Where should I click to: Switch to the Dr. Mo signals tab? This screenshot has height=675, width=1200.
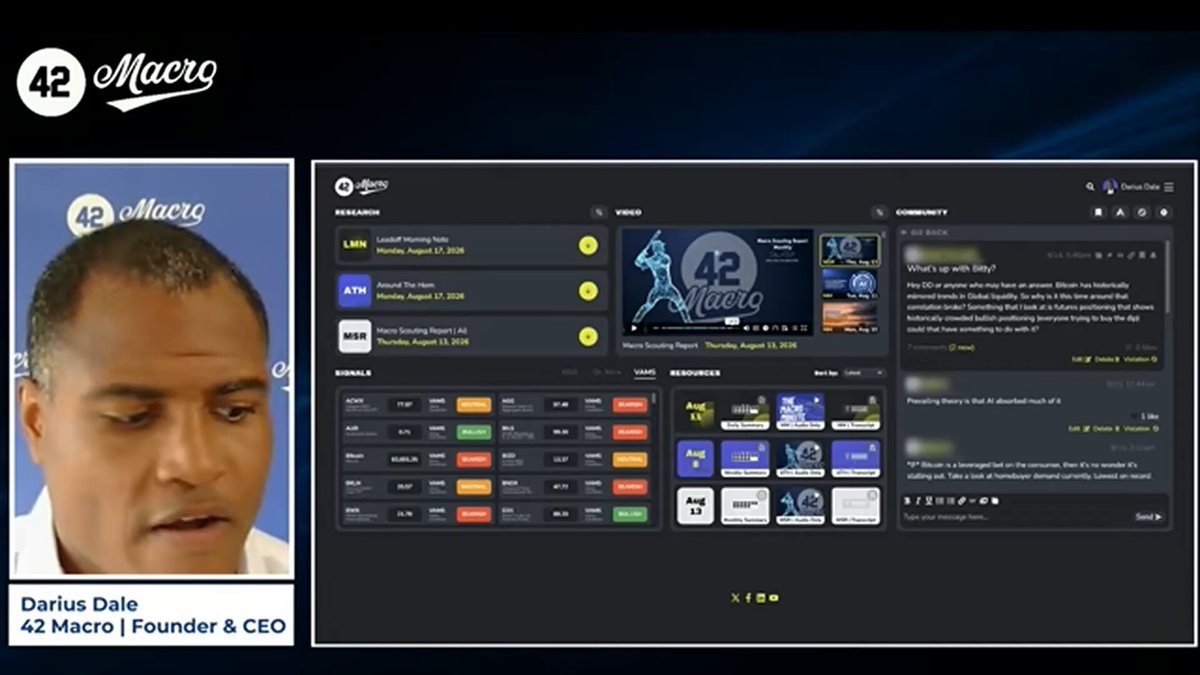607,372
